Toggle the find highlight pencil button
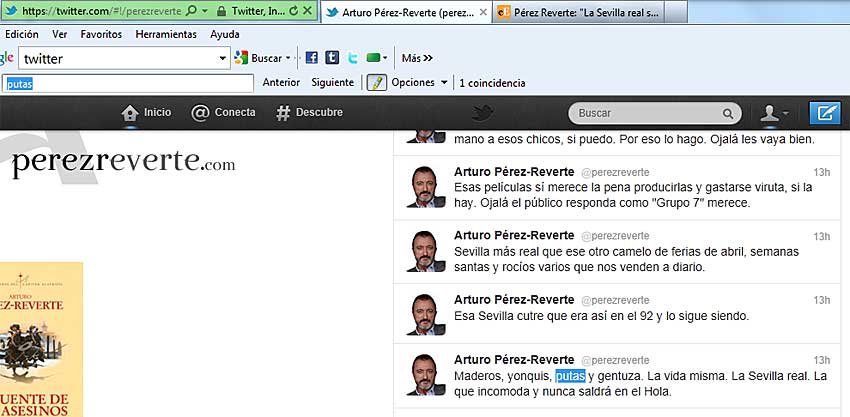This screenshot has height=417, width=850. [x=376, y=83]
